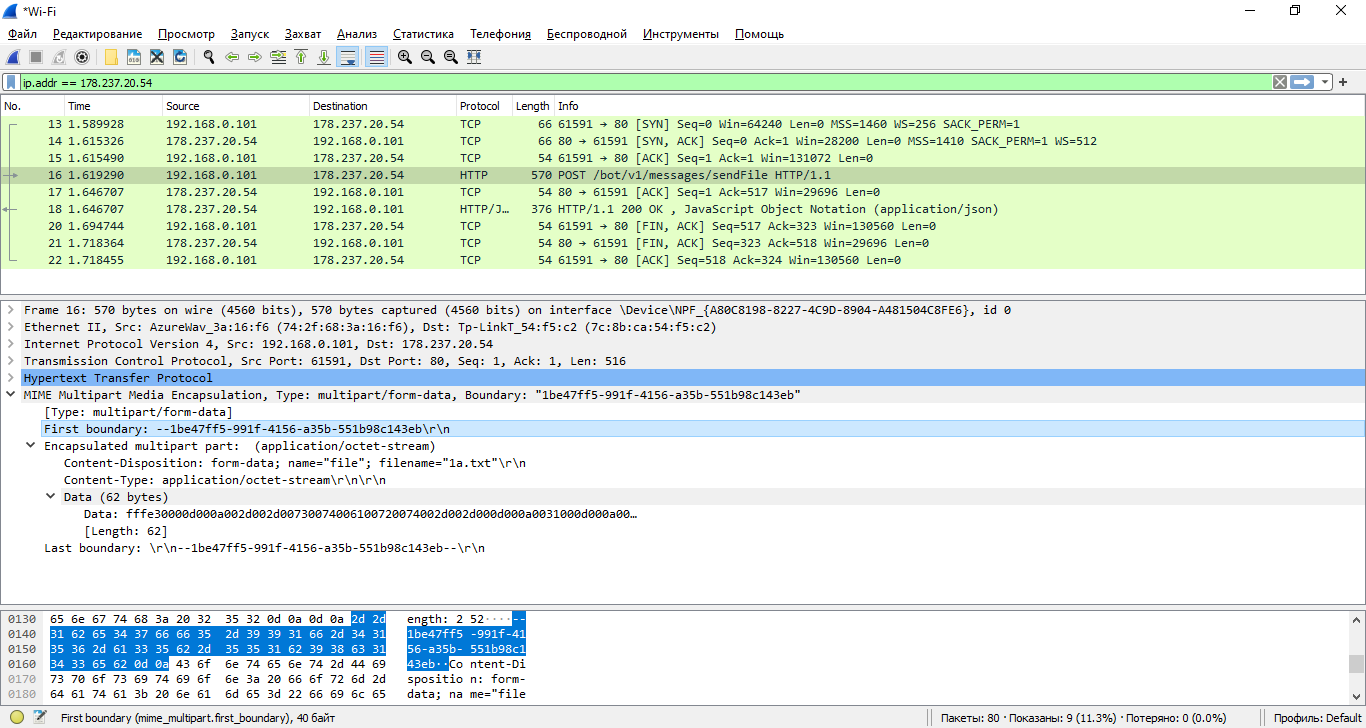Image resolution: width=1366 pixels, height=728 pixels.
Task: Click the red Stop capture icon
Action: 34,57
